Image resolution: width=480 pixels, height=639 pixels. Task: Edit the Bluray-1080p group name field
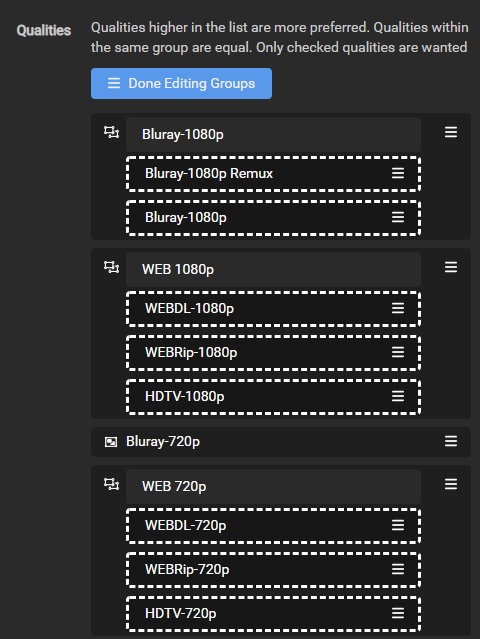point(273,134)
